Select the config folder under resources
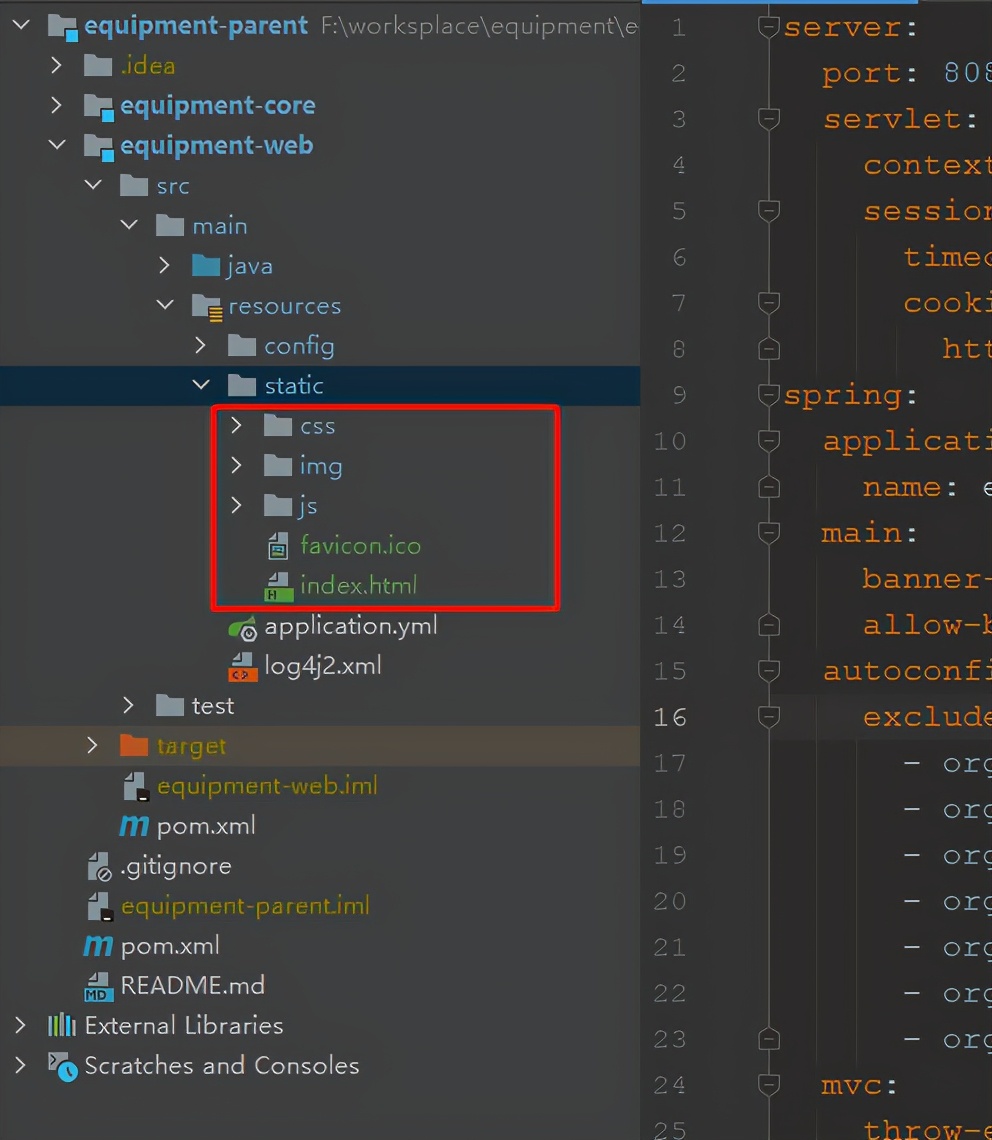Image resolution: width=992 pixels, height=1140 pixels. click(298, 346)
